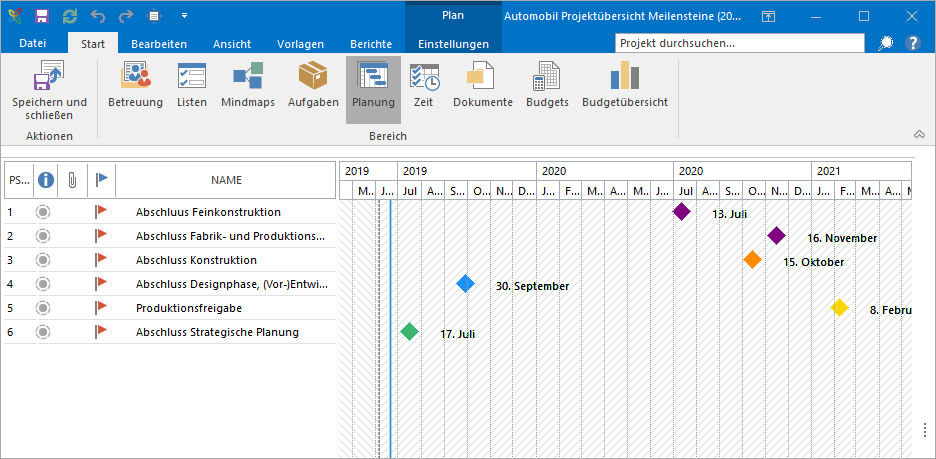The width and height of the screenshot is (936, 459).
Task: Click status circle of Abschluss Strategische Planung
Action: 42,332
